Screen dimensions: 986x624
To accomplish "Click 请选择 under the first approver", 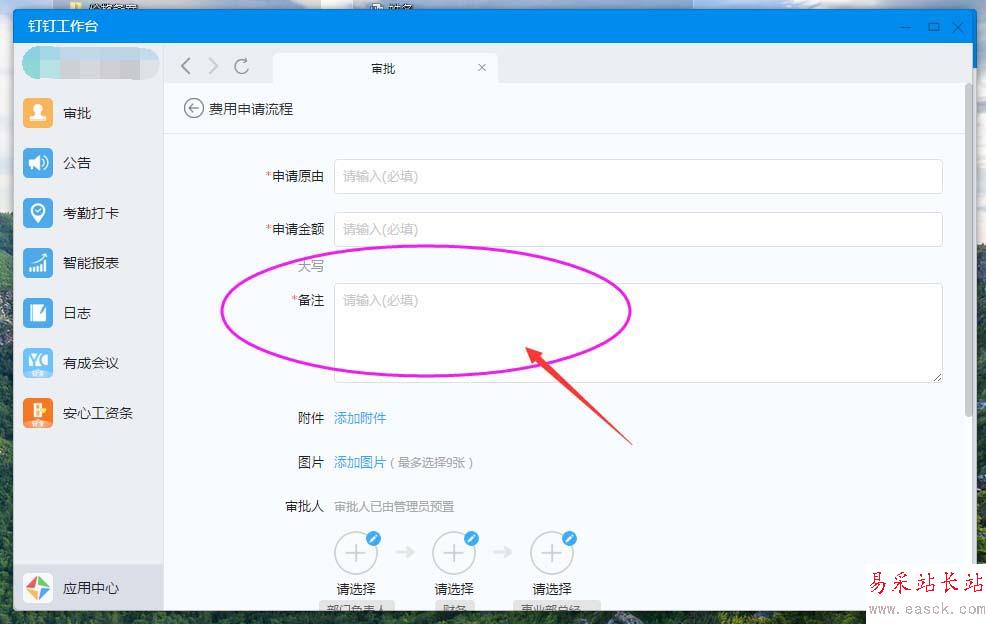I will tap(356, 589).
